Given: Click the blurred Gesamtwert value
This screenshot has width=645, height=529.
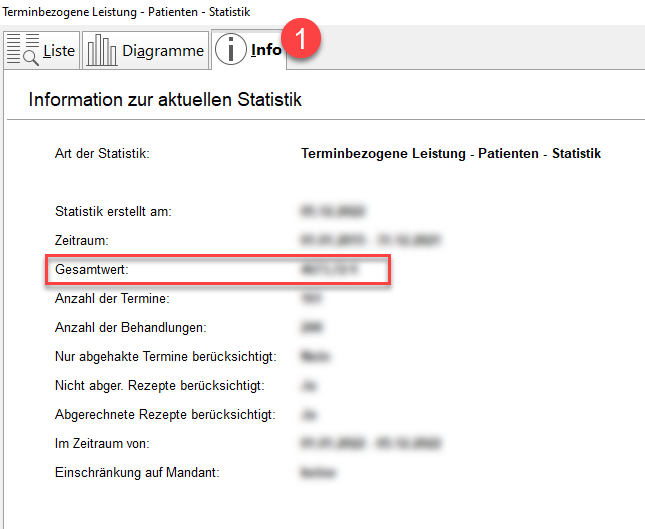Looking at the screenshot, I should pos(329,270).
